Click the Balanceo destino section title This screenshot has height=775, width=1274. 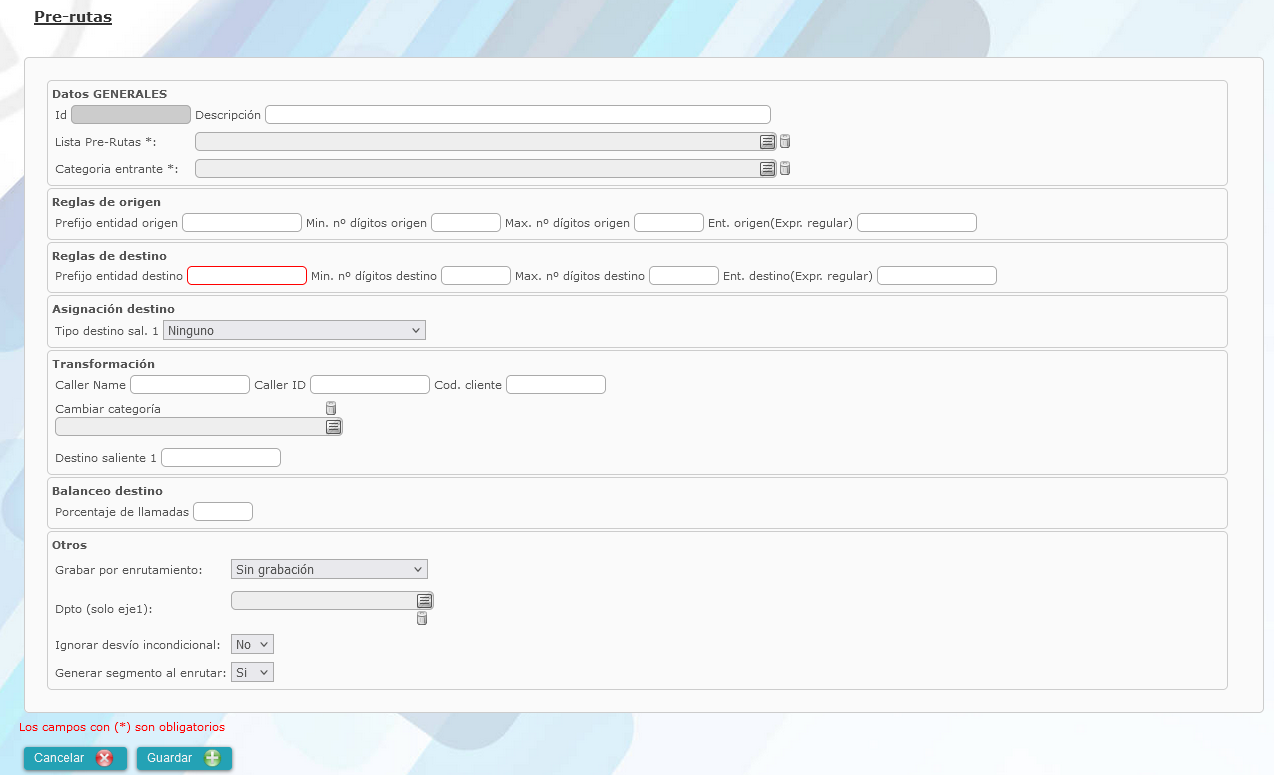coord(108,491)
